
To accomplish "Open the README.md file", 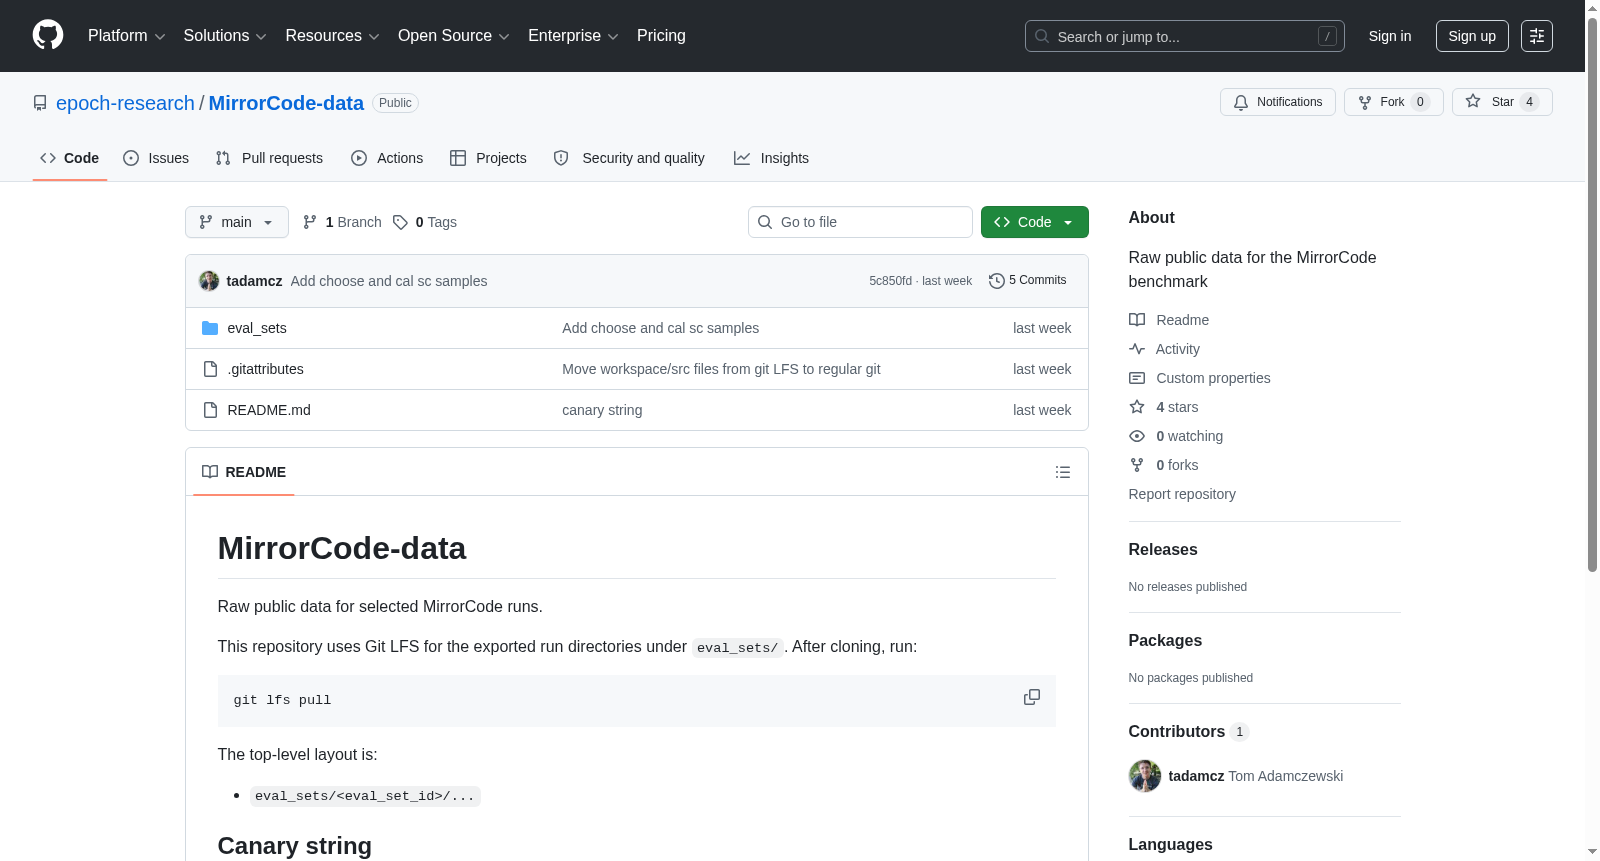I will pos(269,410).
